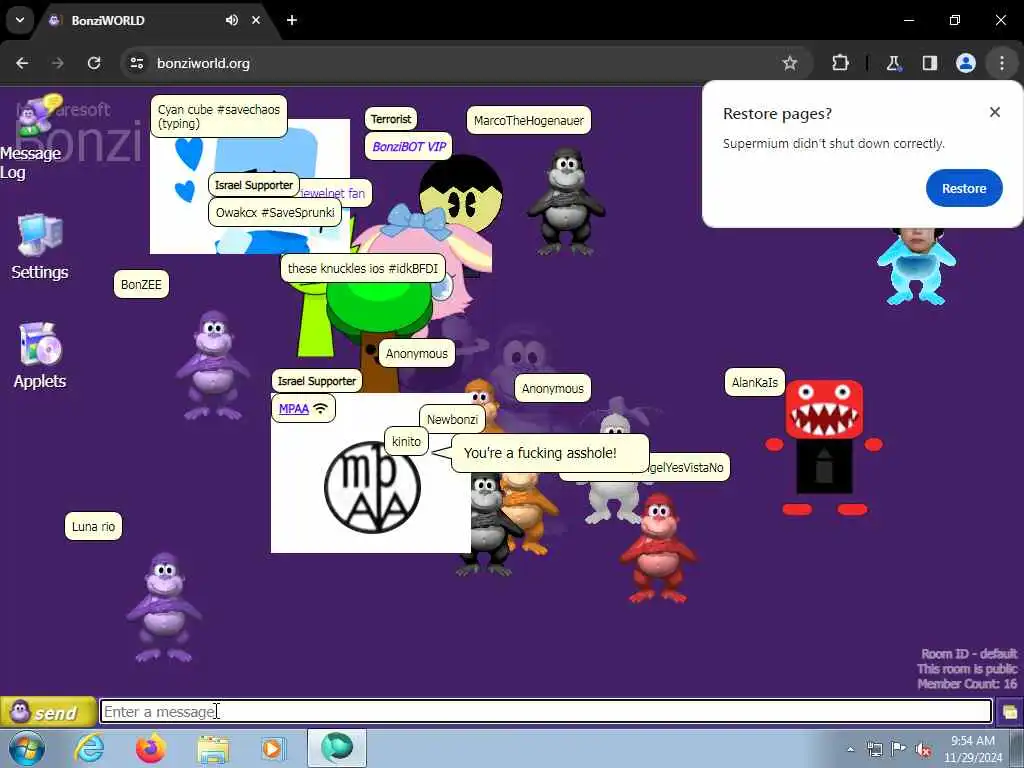View site information icon in address bar
The height and width of the screenshot is (768, 1024).
click(136, 63)
